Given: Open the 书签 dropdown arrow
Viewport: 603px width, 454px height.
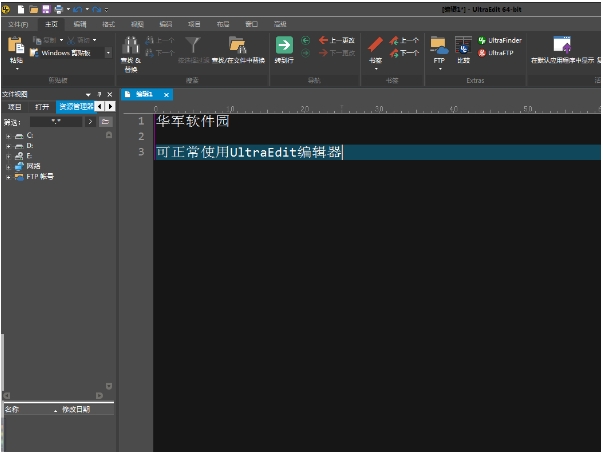Looking at the screenshot, I should 376,69.
